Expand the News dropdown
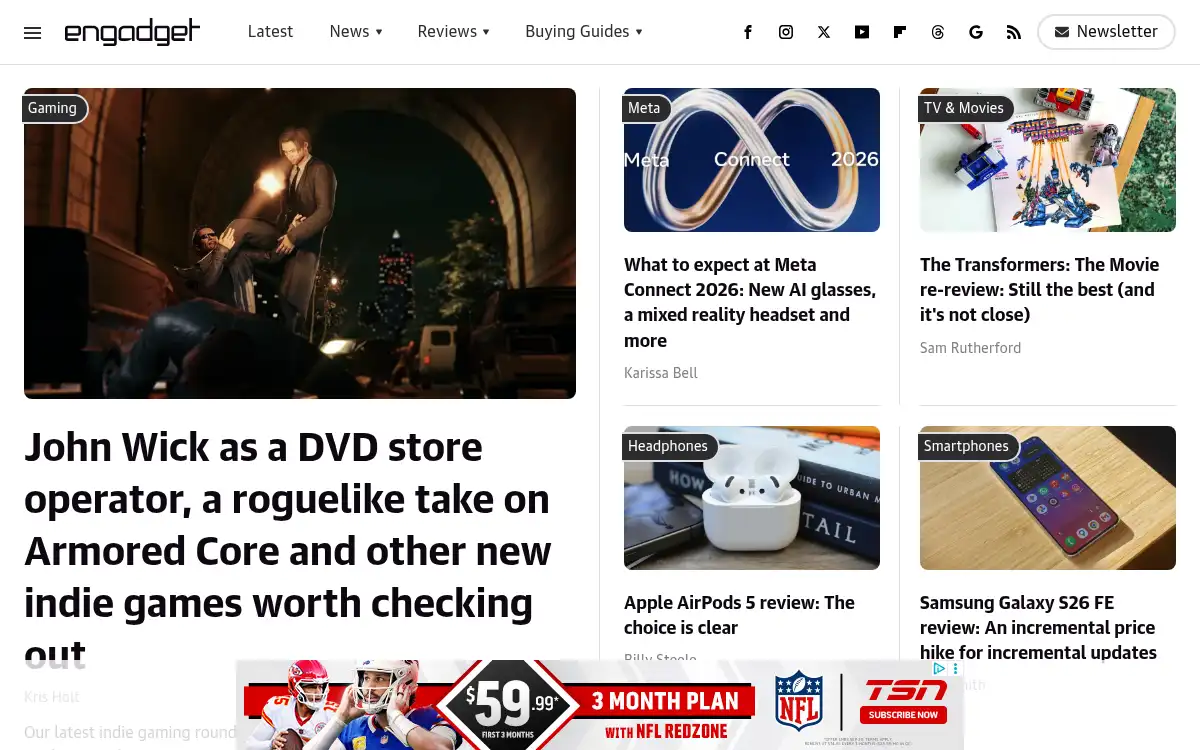1200x750 pixels. point(356,32)
